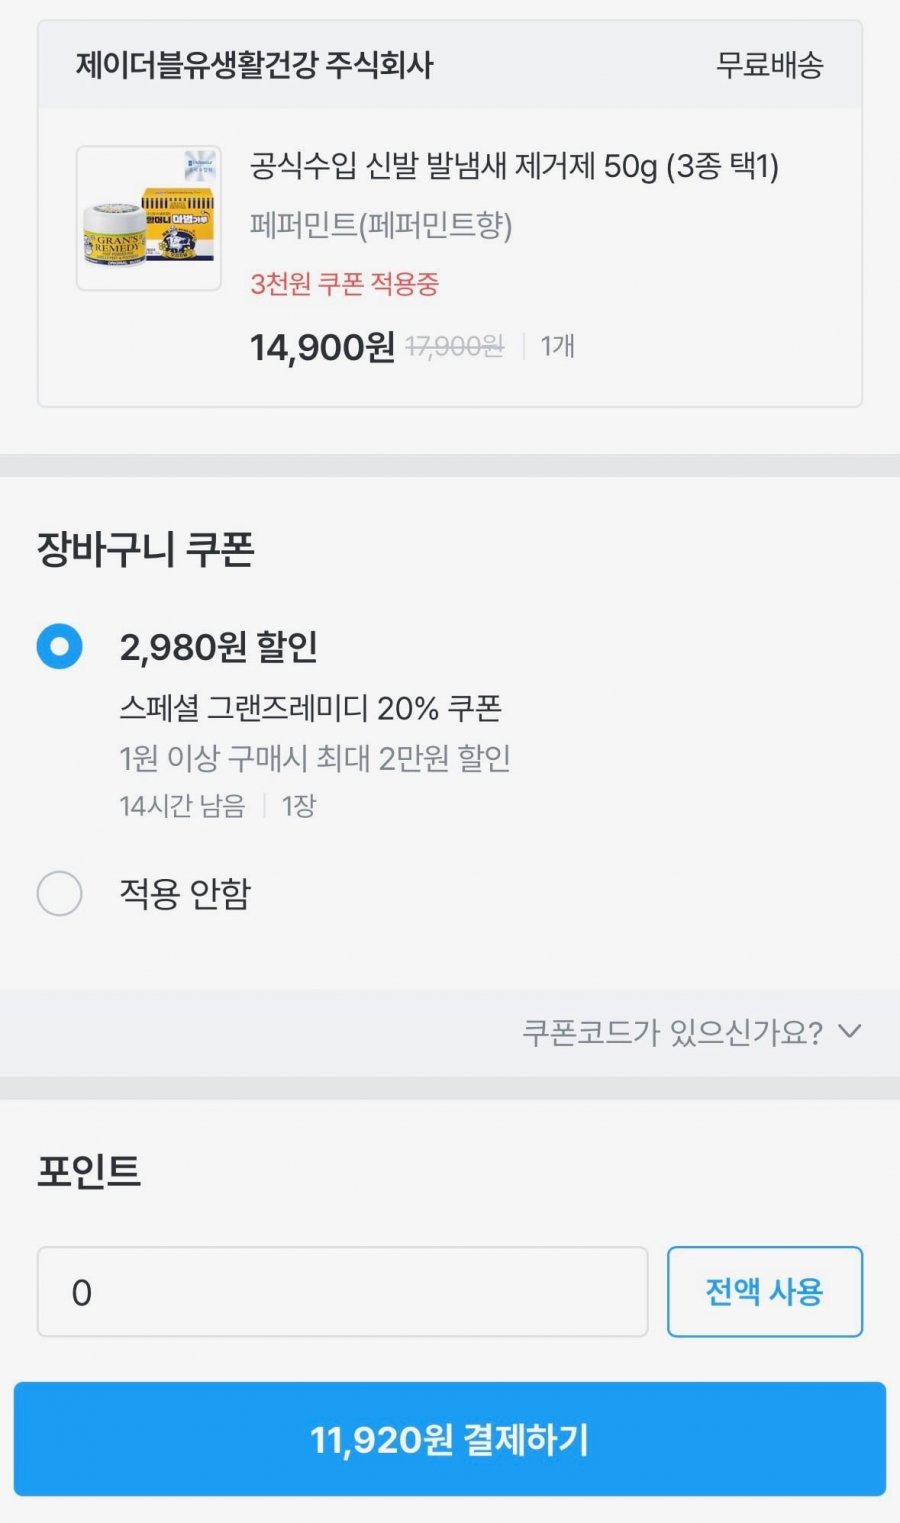Click the 1원 이상 구매시 coupon condition text
The width and height of the screenshot is (900, 1523).
tap(315, 758)
